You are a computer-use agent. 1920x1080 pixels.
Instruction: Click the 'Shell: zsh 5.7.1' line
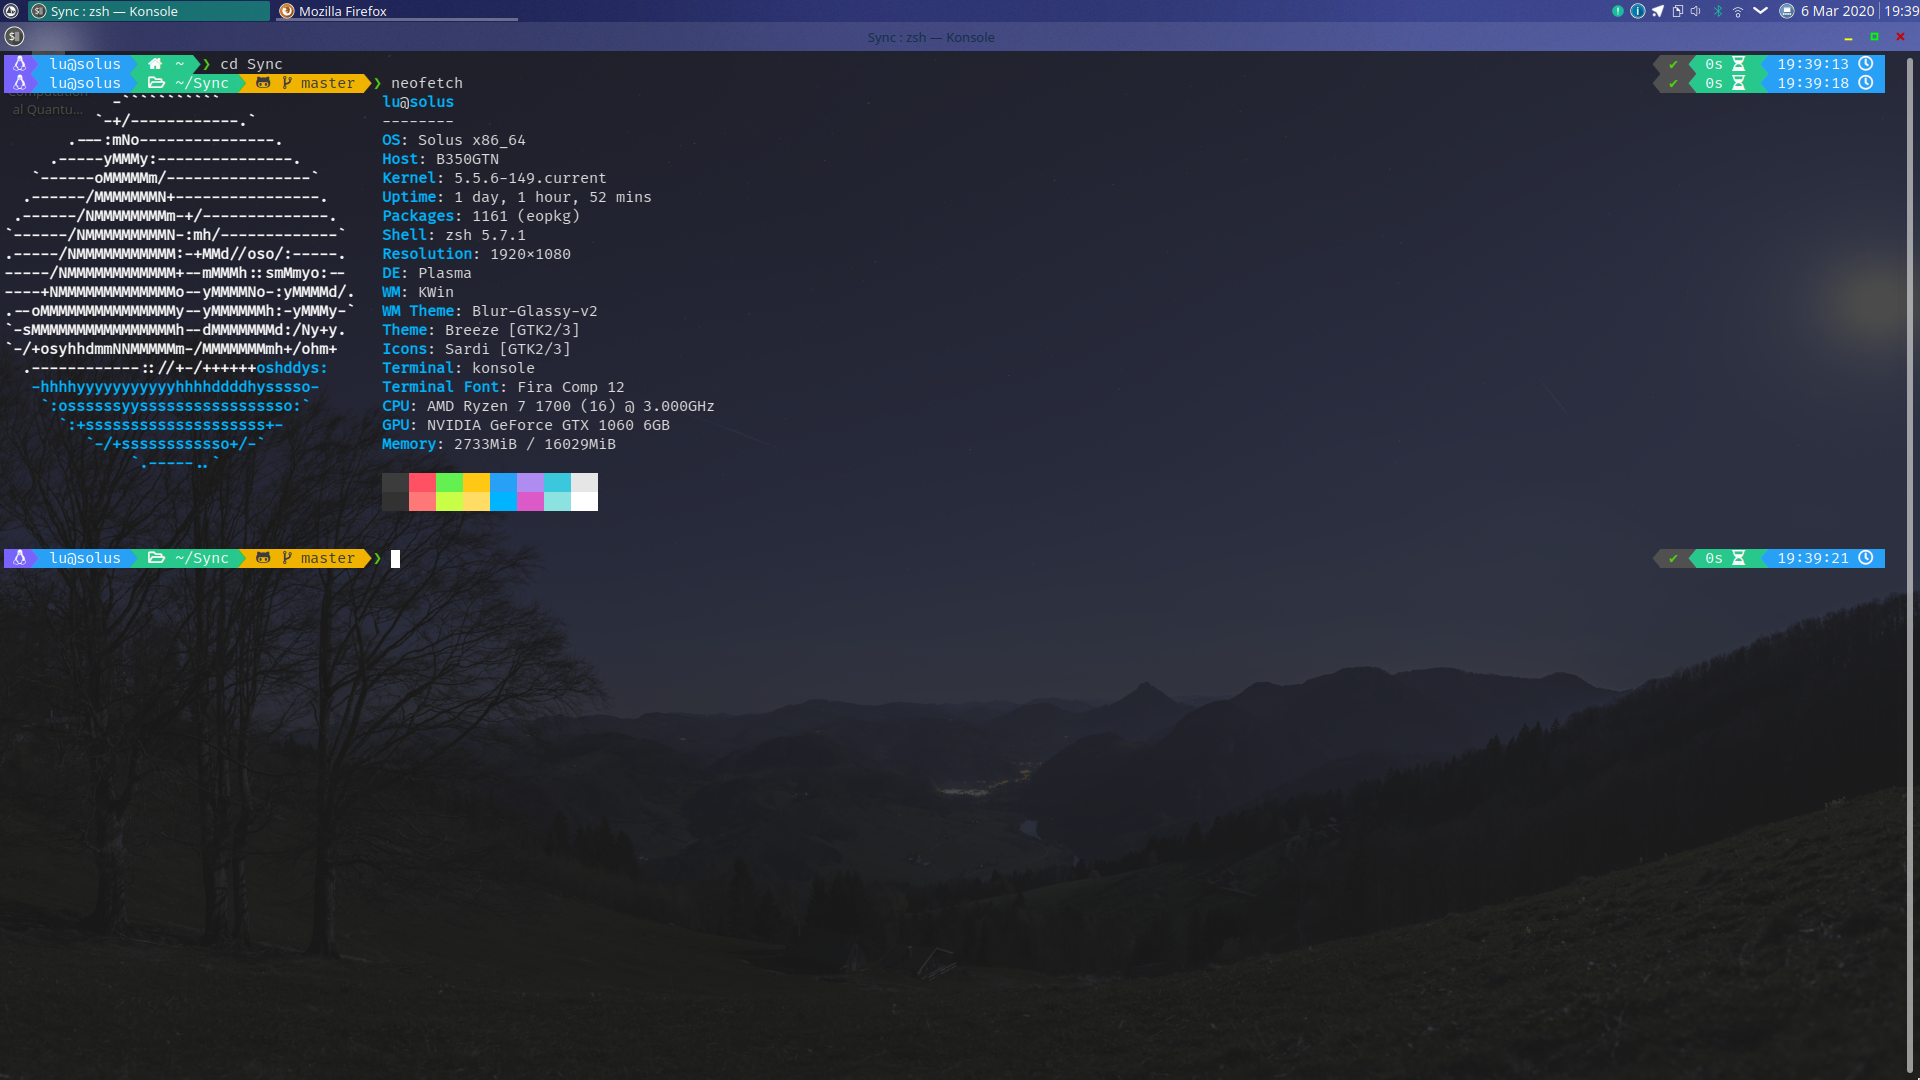point(454,235)
